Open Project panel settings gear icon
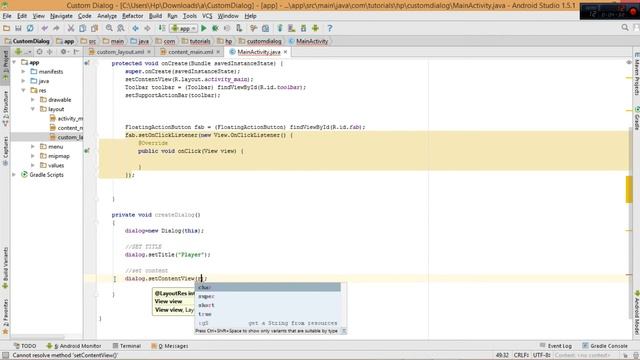 pos(63,52)
